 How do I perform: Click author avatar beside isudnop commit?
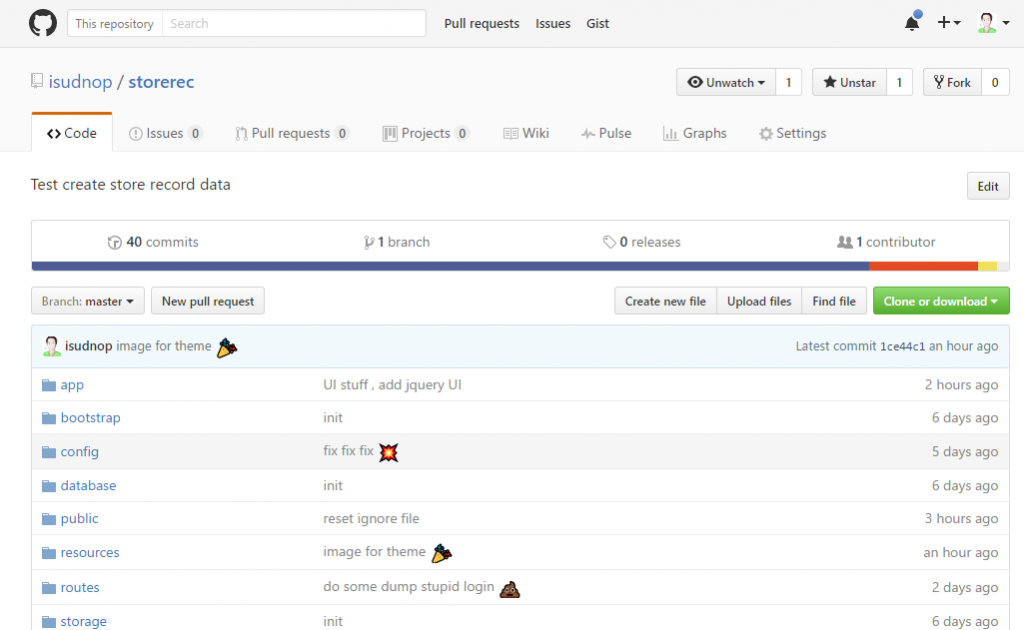tap(52, 346)
